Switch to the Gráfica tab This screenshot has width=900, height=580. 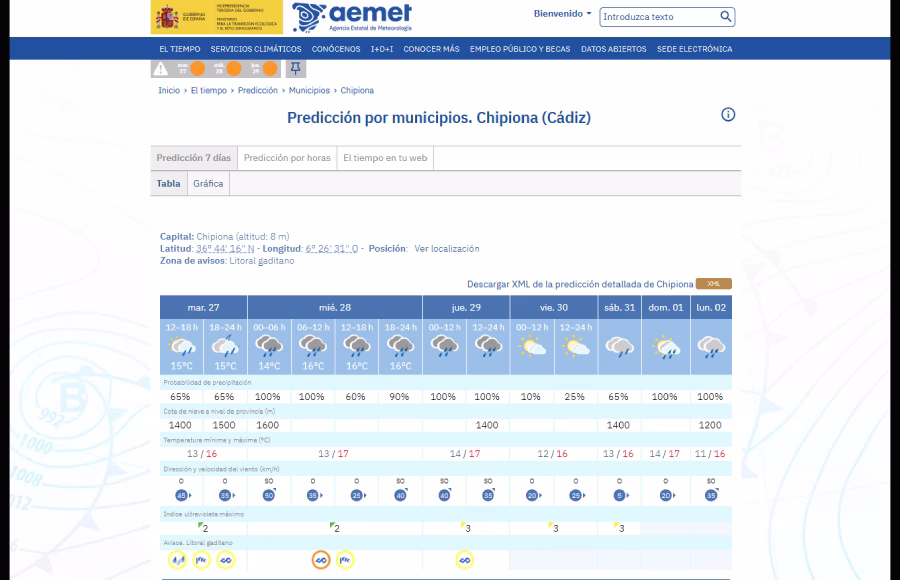pos(208,184)
